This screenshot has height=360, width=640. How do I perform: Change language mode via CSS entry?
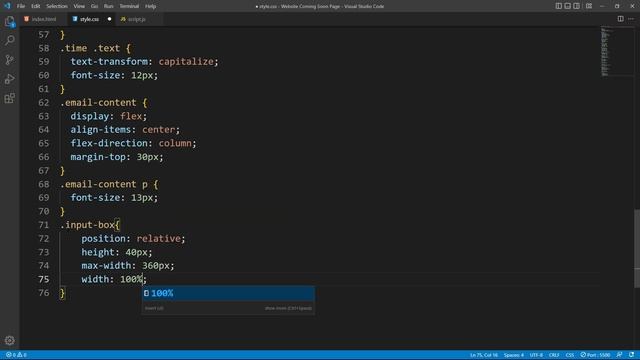coord(570,355)
